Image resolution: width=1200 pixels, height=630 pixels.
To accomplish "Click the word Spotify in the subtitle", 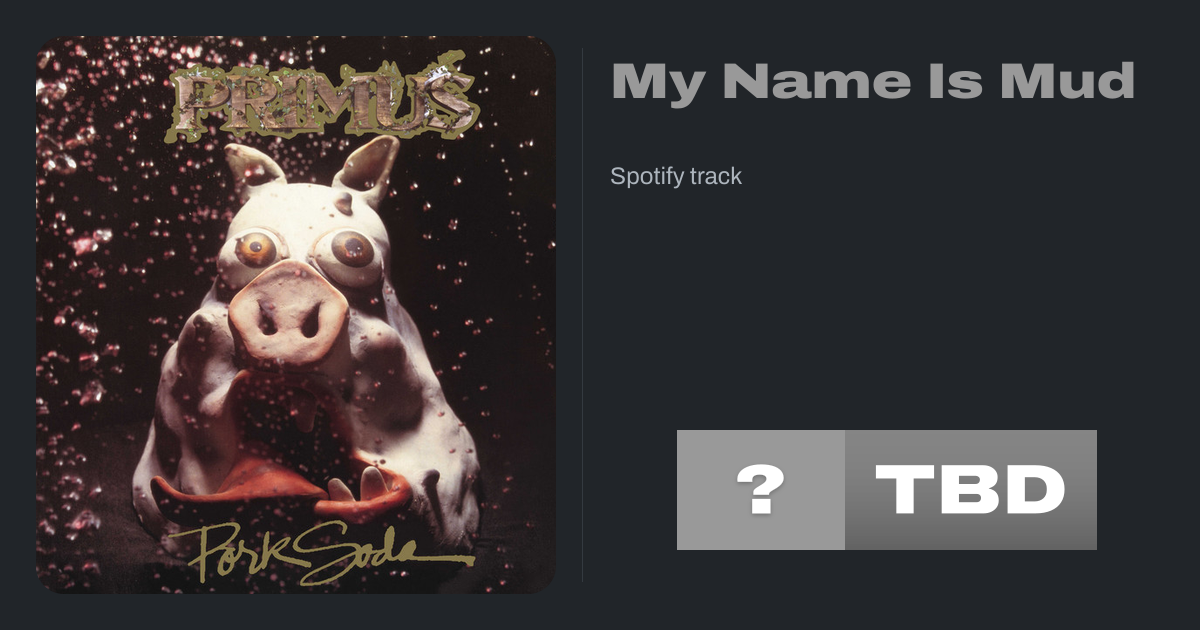I will (x=646, y=177).
